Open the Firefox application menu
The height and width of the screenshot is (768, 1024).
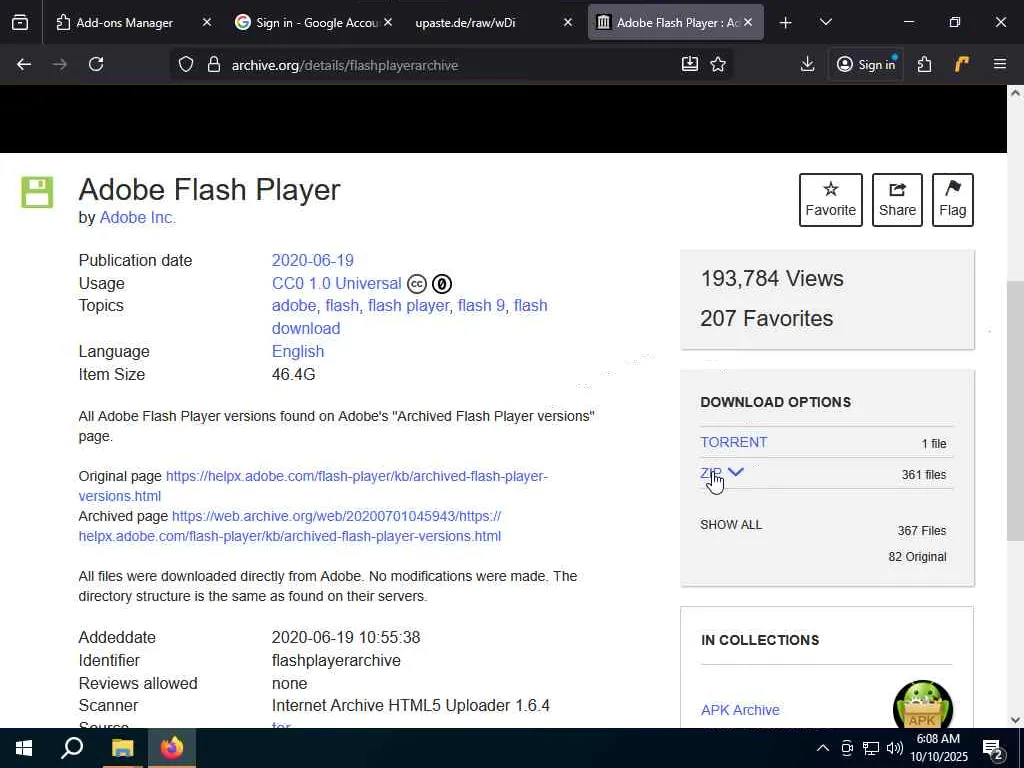point(999,64)
